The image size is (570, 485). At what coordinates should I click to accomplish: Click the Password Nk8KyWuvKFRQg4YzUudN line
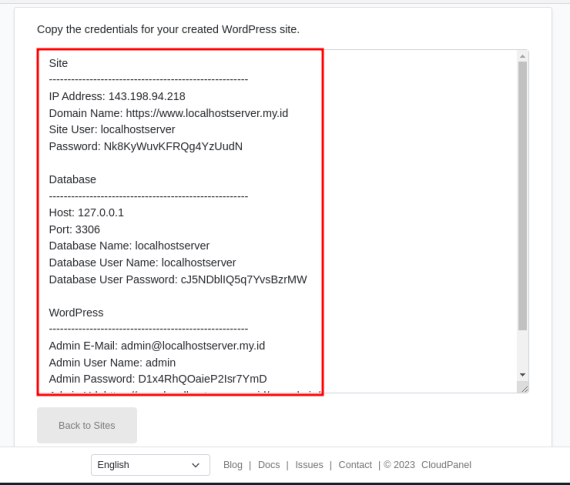[146, 146]
